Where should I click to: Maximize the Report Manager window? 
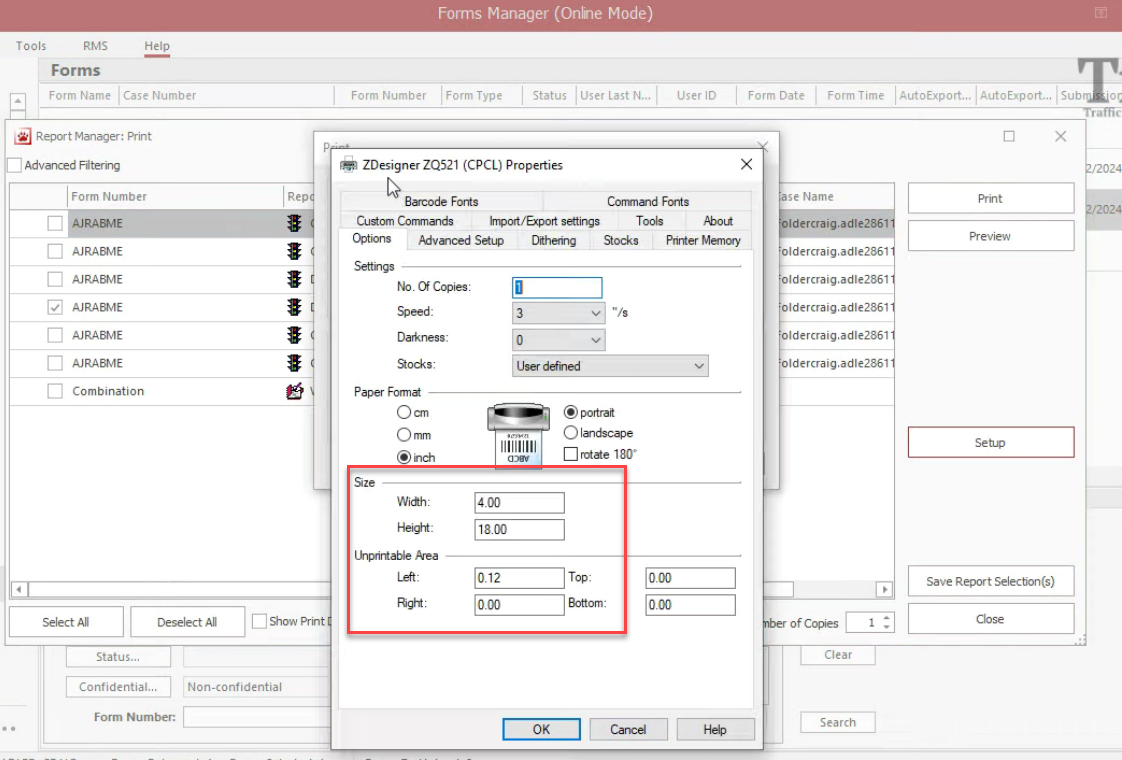[x=1009, y=136]
